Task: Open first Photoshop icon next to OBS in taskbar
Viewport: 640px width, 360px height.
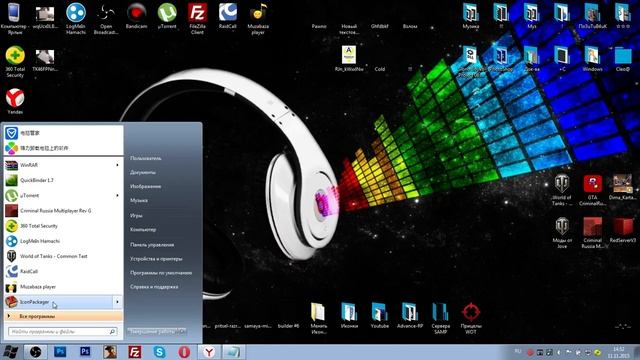Action: 60,351
